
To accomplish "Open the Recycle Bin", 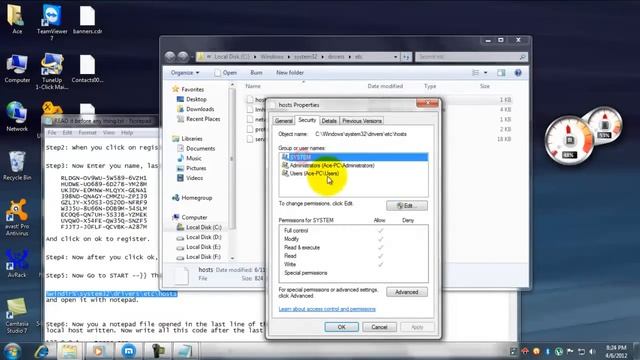I will click(x=17, y=166).
